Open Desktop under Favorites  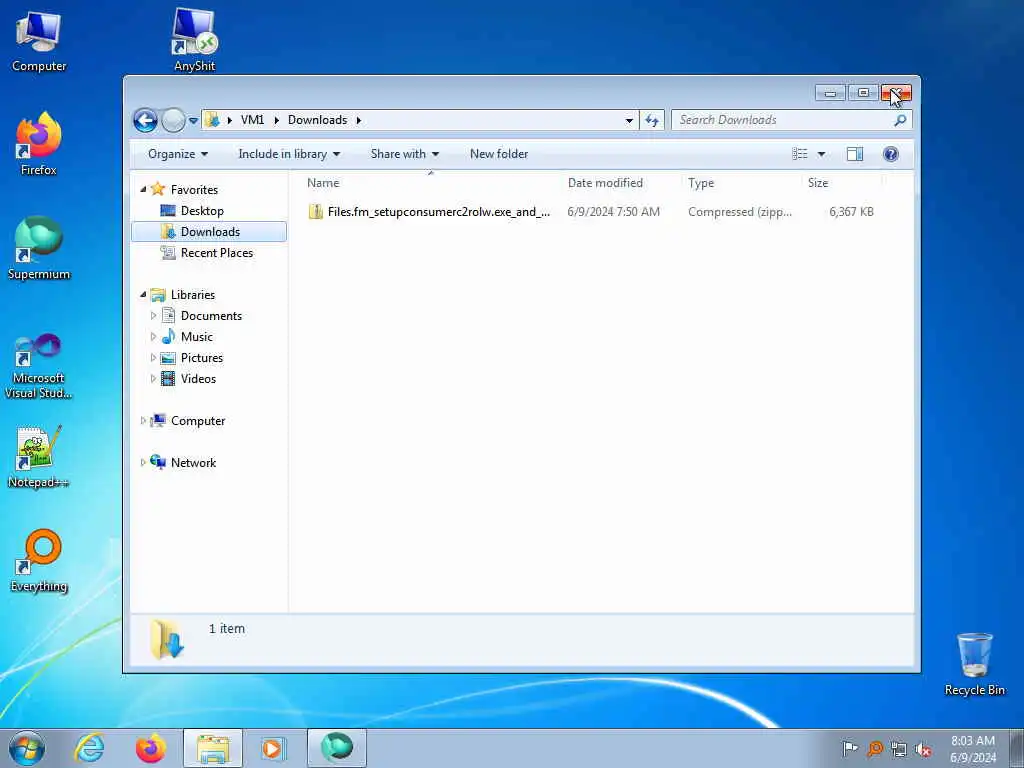202,211
